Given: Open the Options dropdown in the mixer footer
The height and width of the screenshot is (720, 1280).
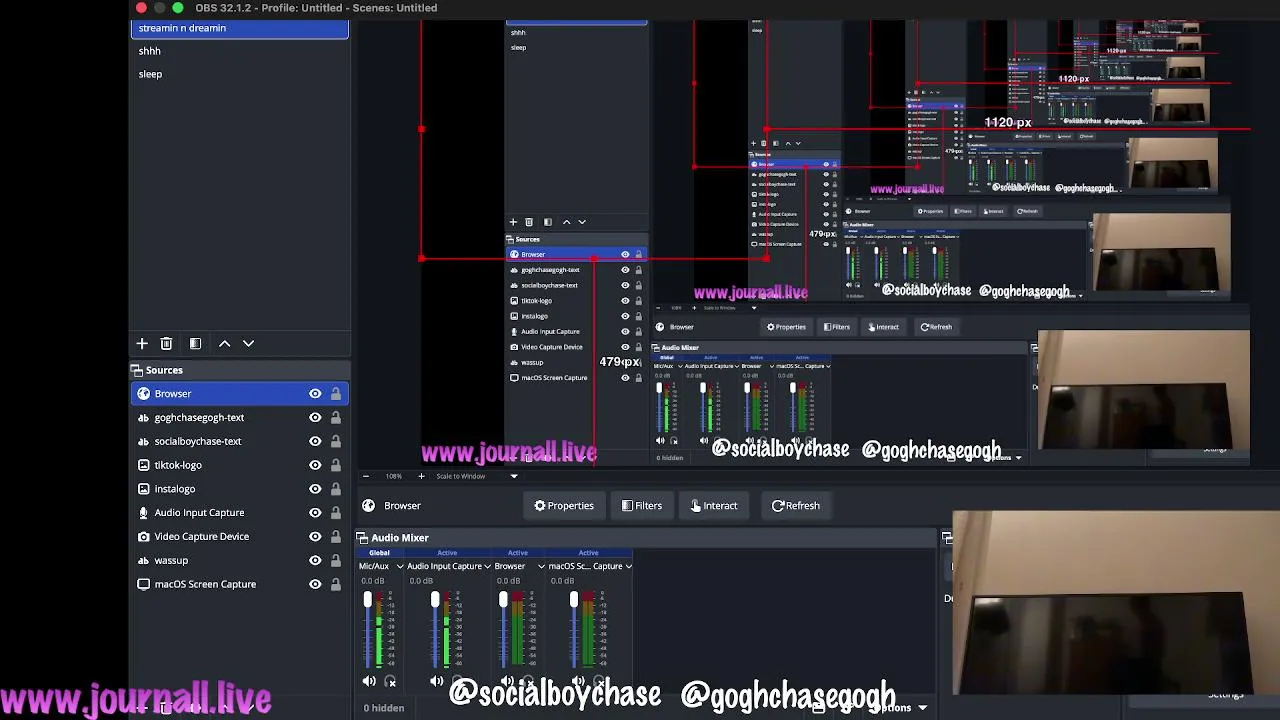Looking at the screenshot, I should pos(898,708).
